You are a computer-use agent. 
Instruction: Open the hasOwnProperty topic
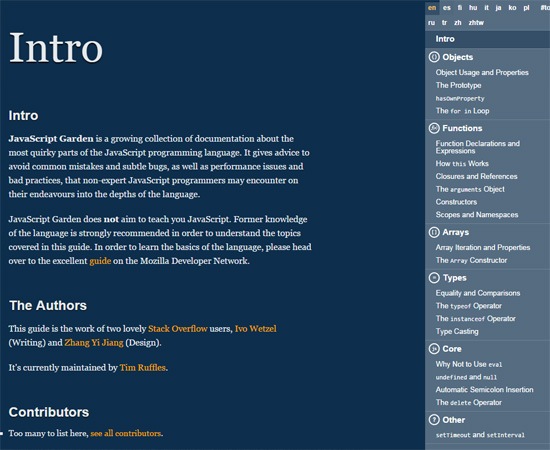point(460,99)
